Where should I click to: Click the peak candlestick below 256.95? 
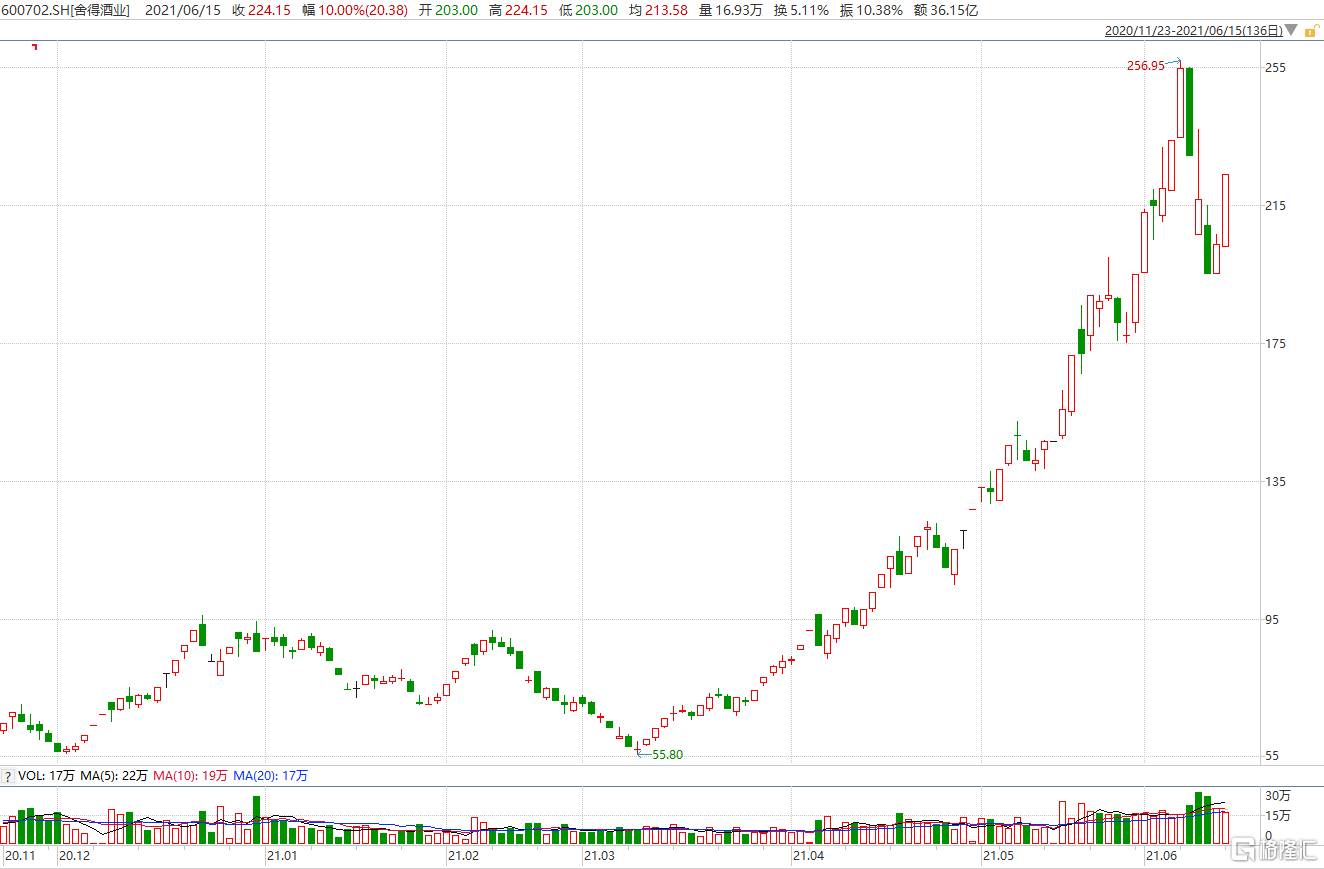[x=1181, y=102]
